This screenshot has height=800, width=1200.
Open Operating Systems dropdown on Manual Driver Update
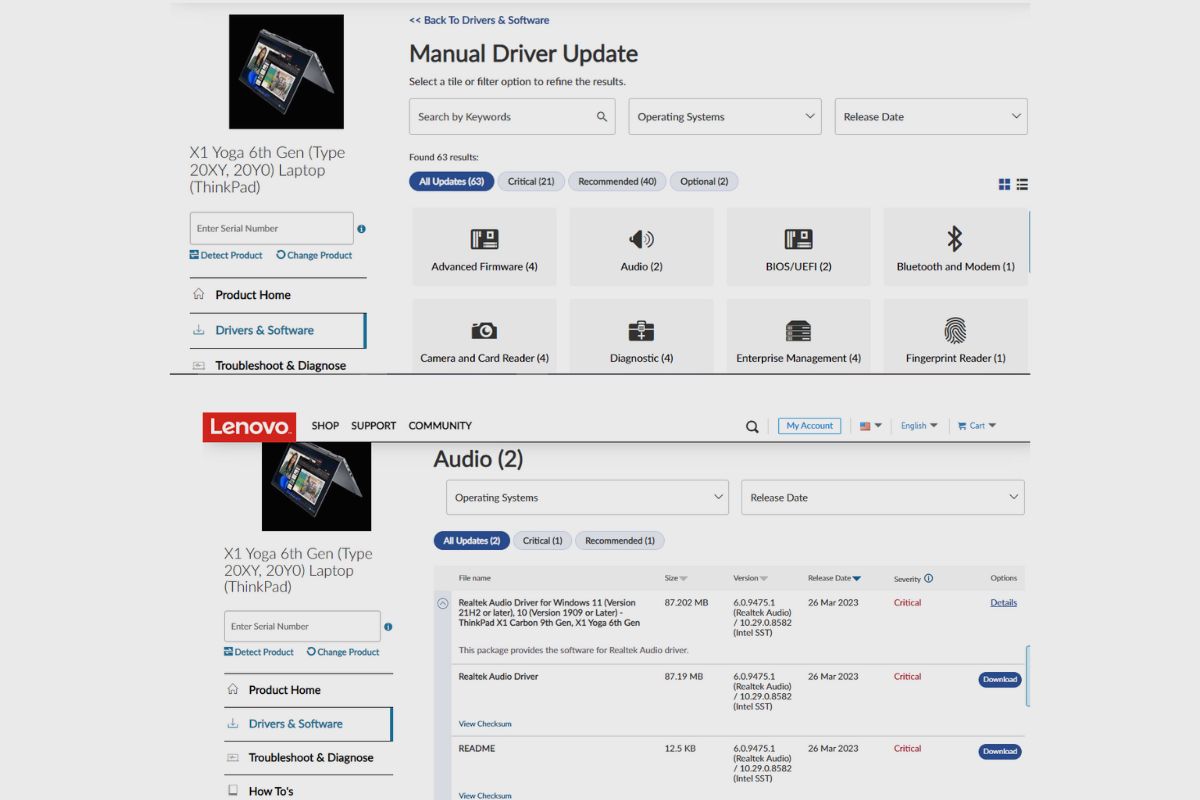[x=725, y=116]
